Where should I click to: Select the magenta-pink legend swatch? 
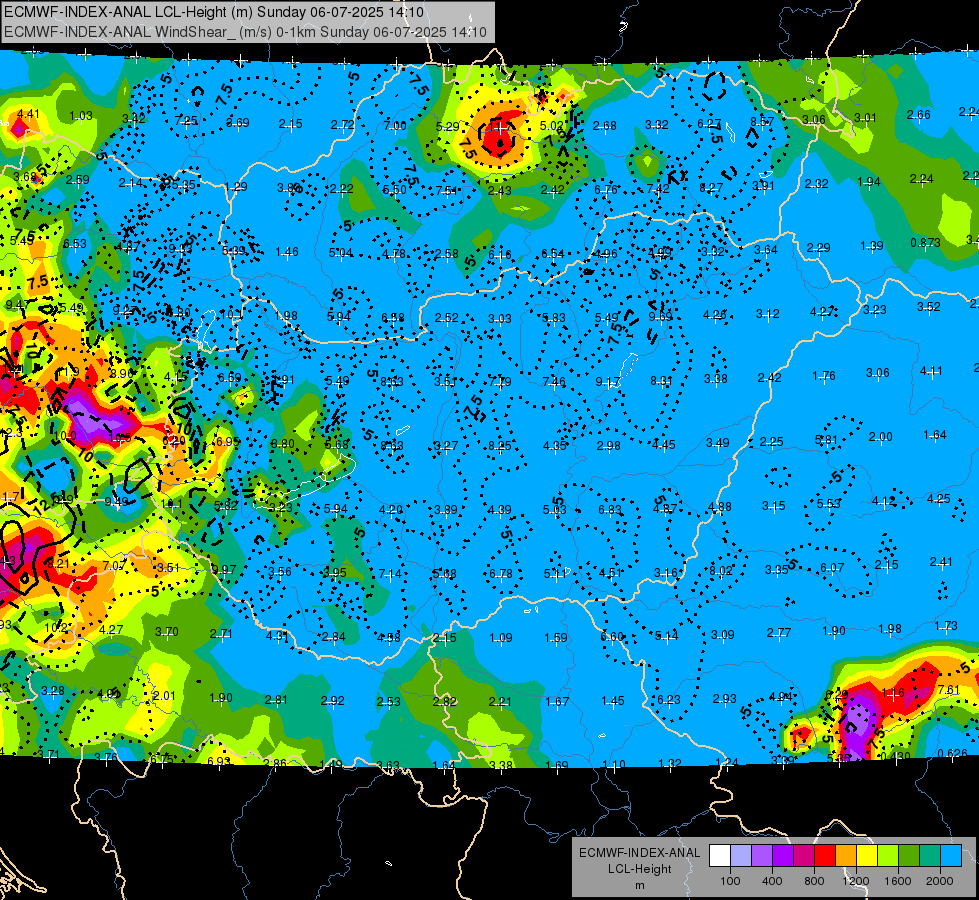point(804,856)
